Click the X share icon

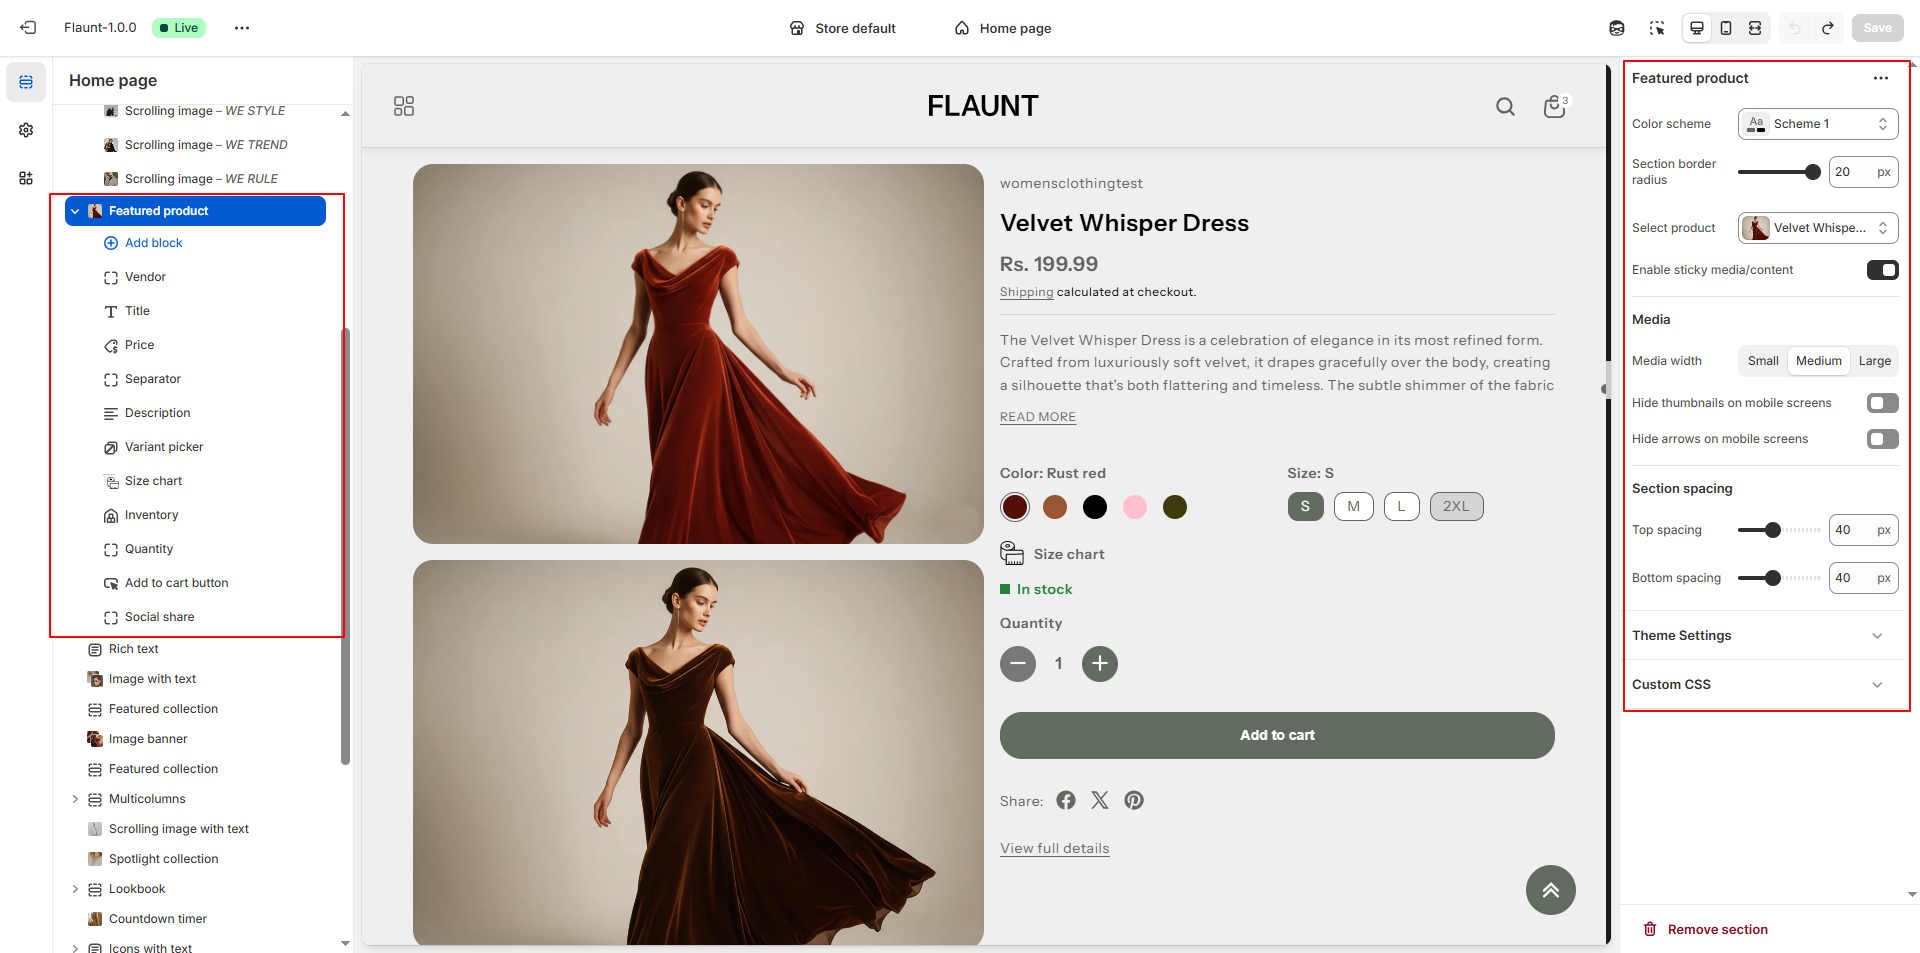tap(1100, 800)
